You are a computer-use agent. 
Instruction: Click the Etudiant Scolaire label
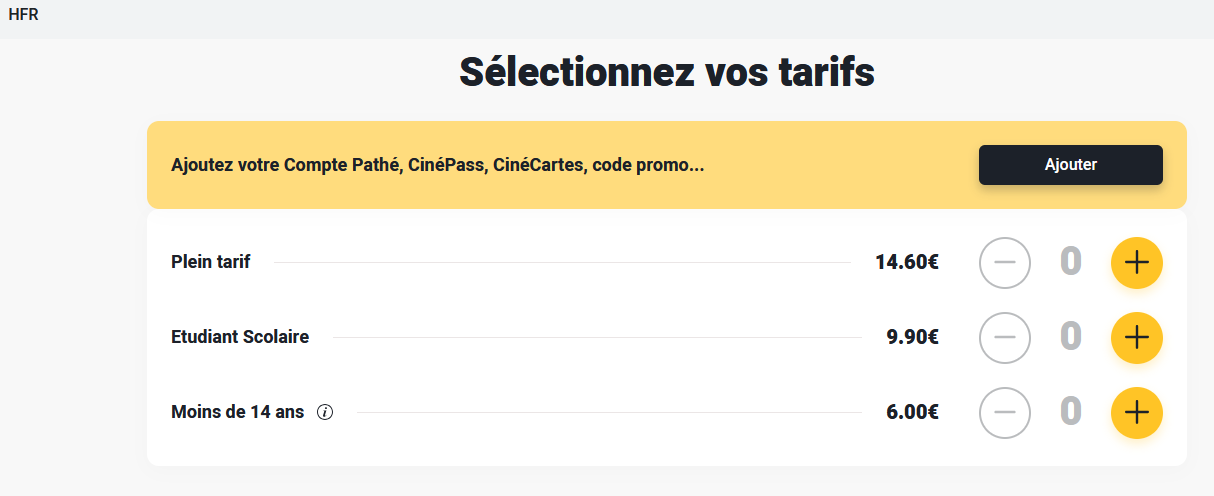[240, 337]
